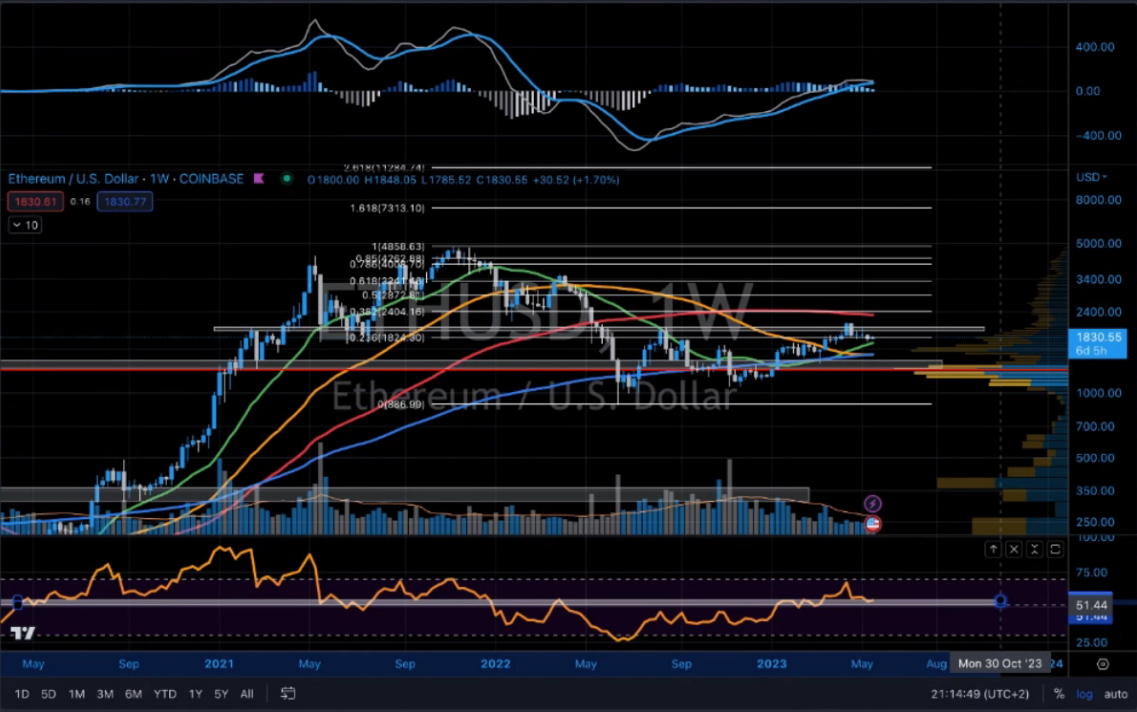Maximize the RSI pane
The image size is (1137, 712).
pyautogui.click(x=1055, y=549)
